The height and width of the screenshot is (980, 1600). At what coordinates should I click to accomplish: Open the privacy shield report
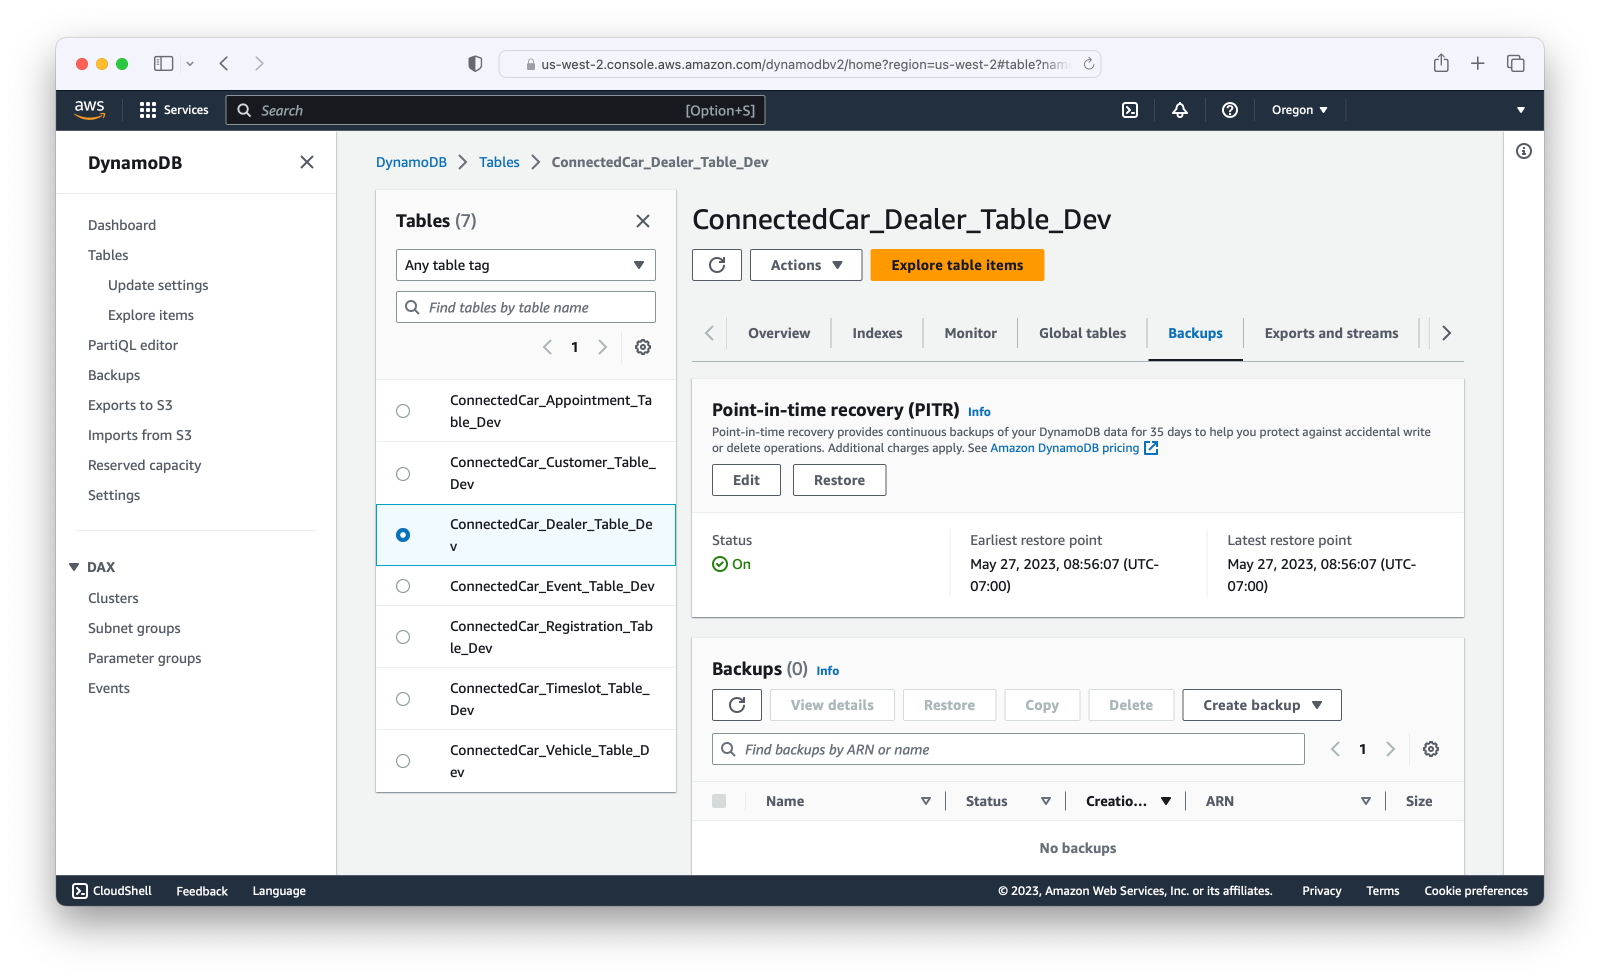[x=475, y=63]
